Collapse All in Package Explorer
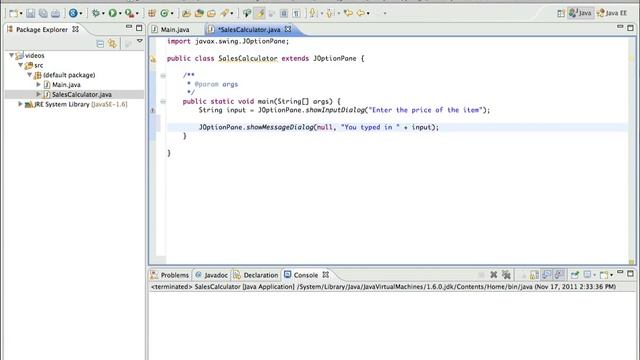 point(100,44)
